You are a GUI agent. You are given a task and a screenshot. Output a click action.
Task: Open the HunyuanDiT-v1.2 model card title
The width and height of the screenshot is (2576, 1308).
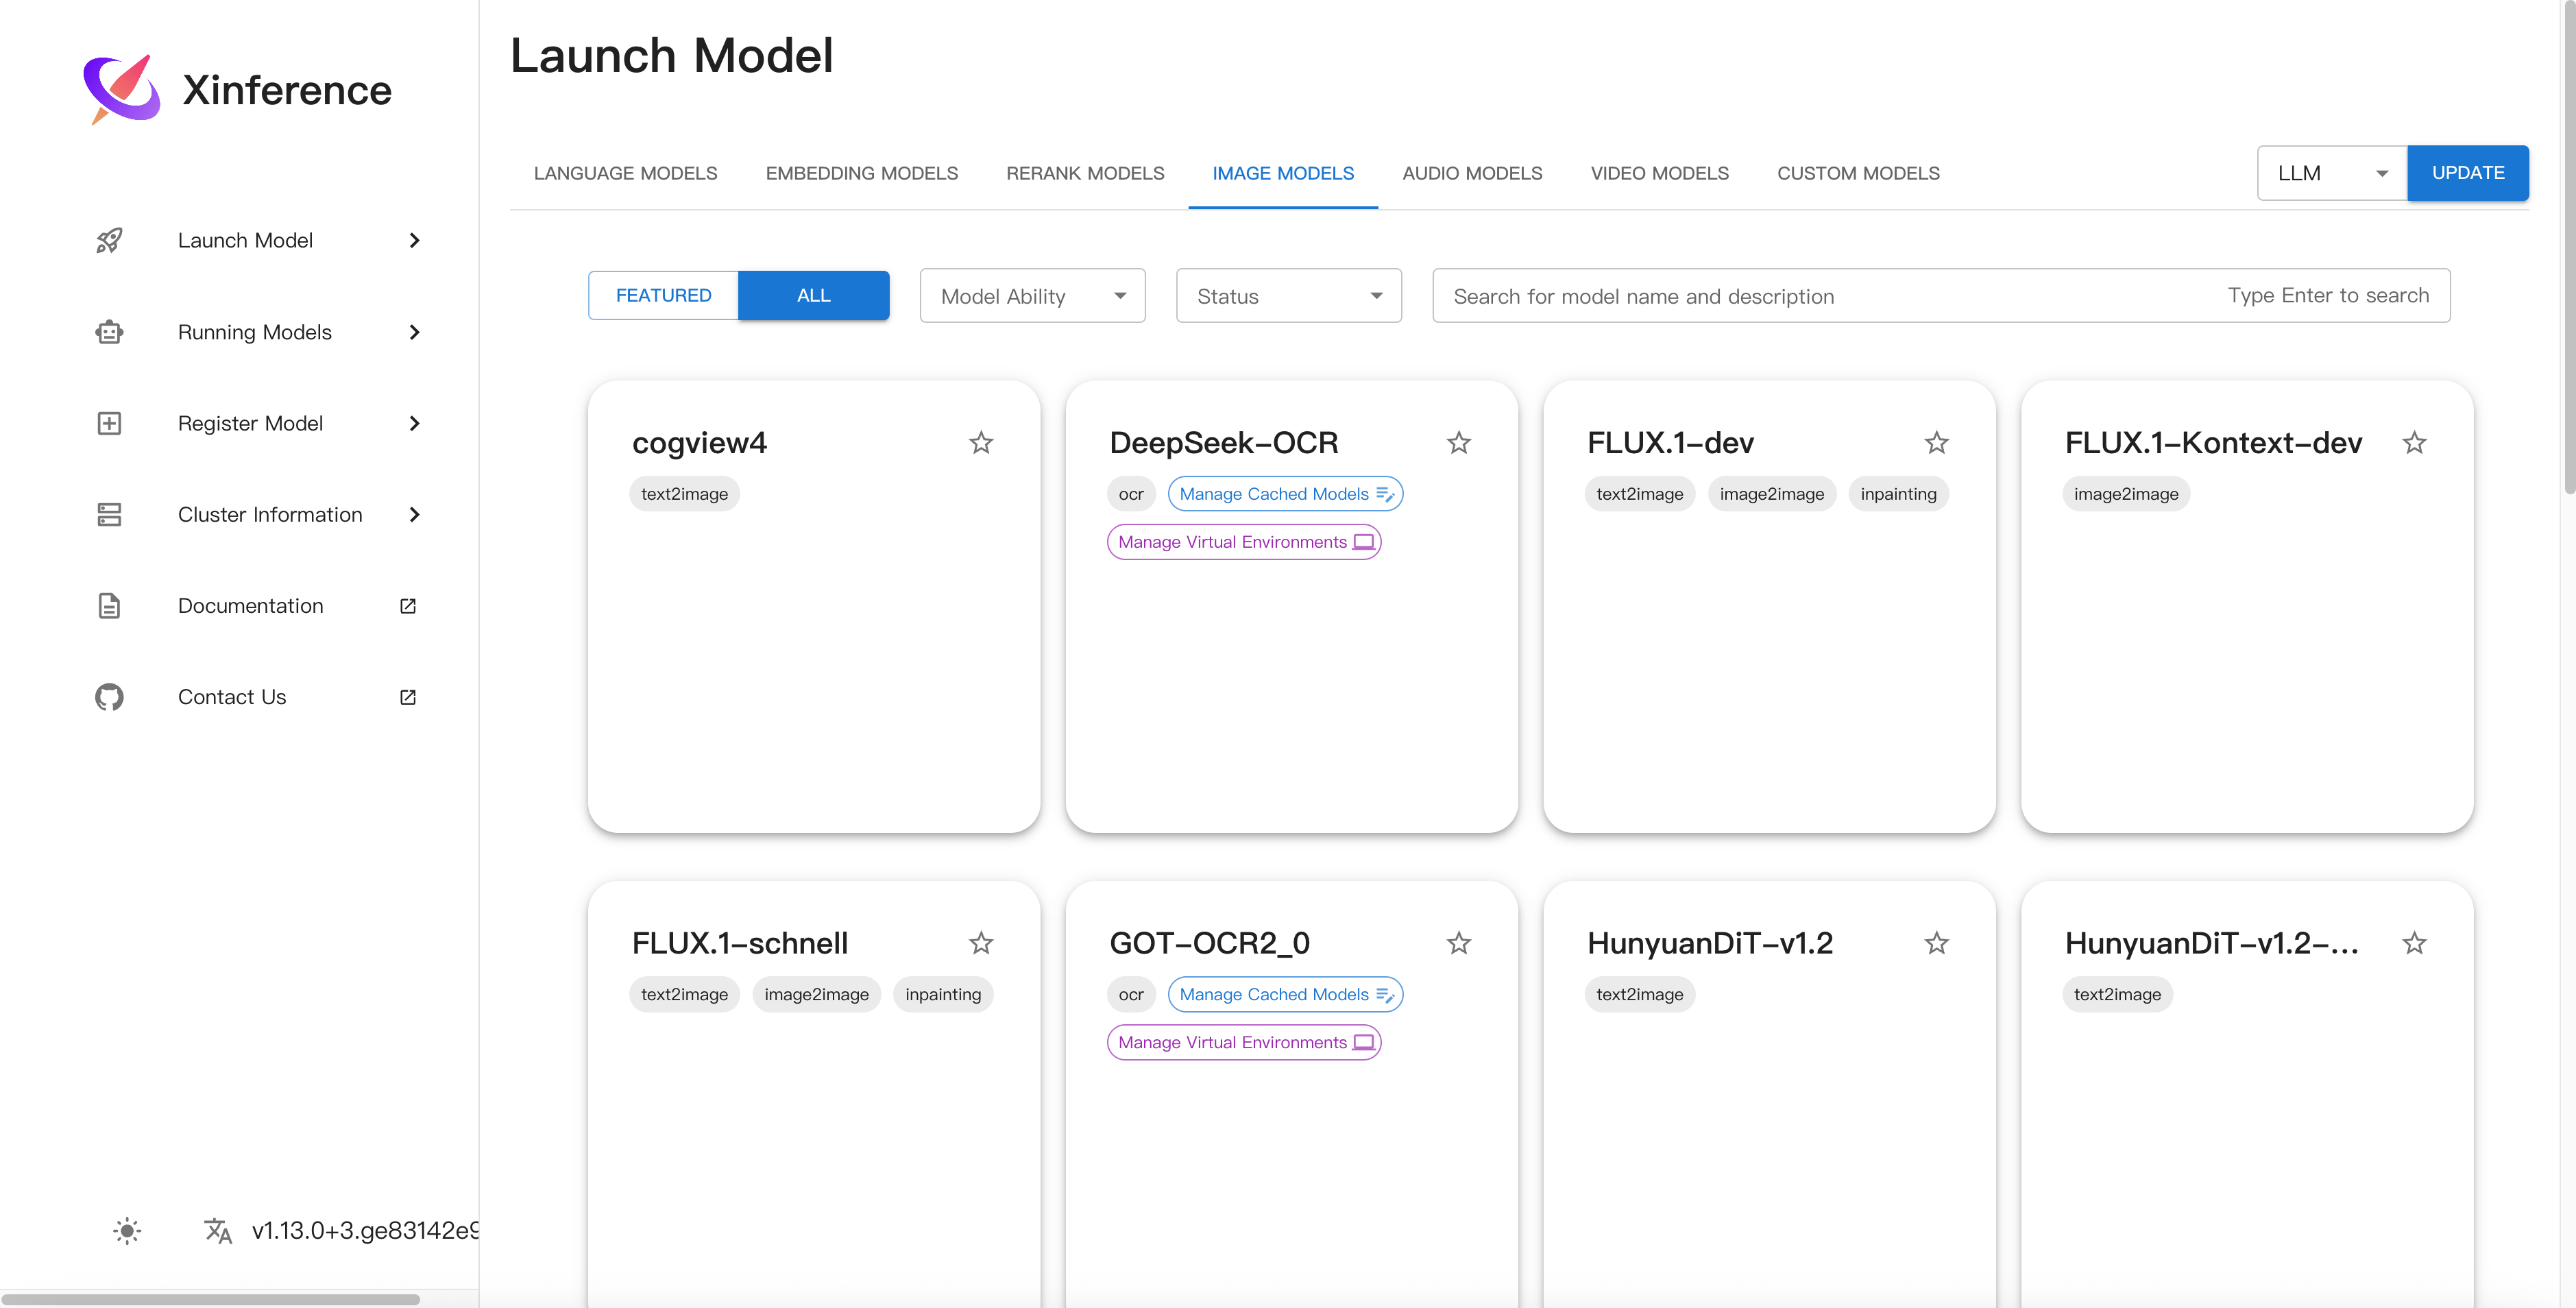pyautogui.click(x=1710, y=942)
